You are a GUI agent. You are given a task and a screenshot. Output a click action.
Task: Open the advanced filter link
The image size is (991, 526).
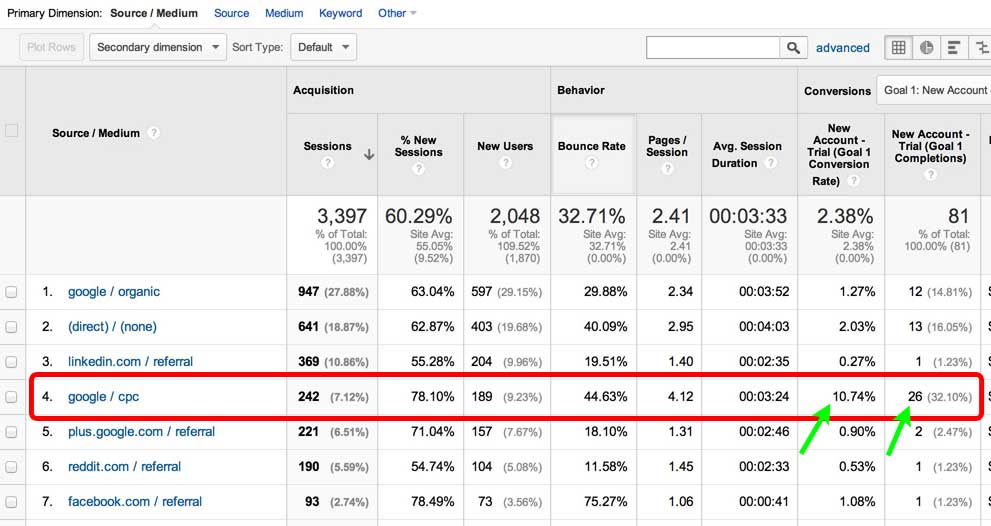click(842, 47)
